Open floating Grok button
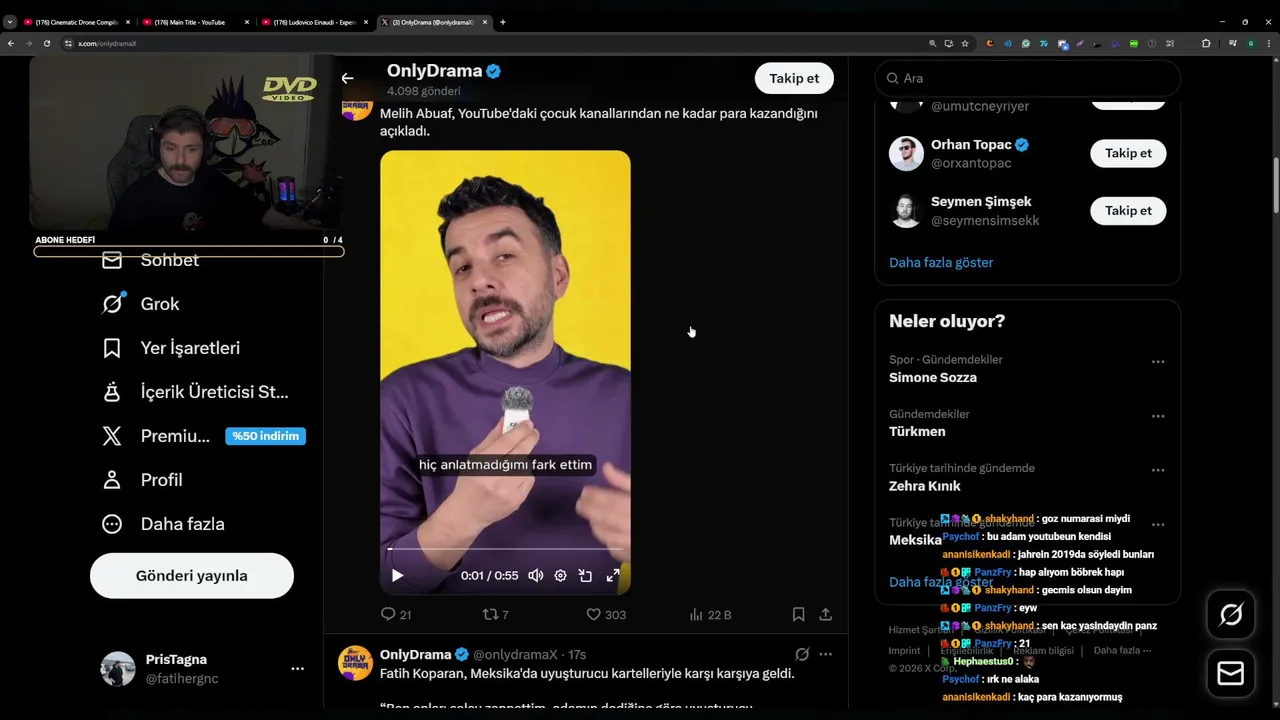 pos(1231,615)
